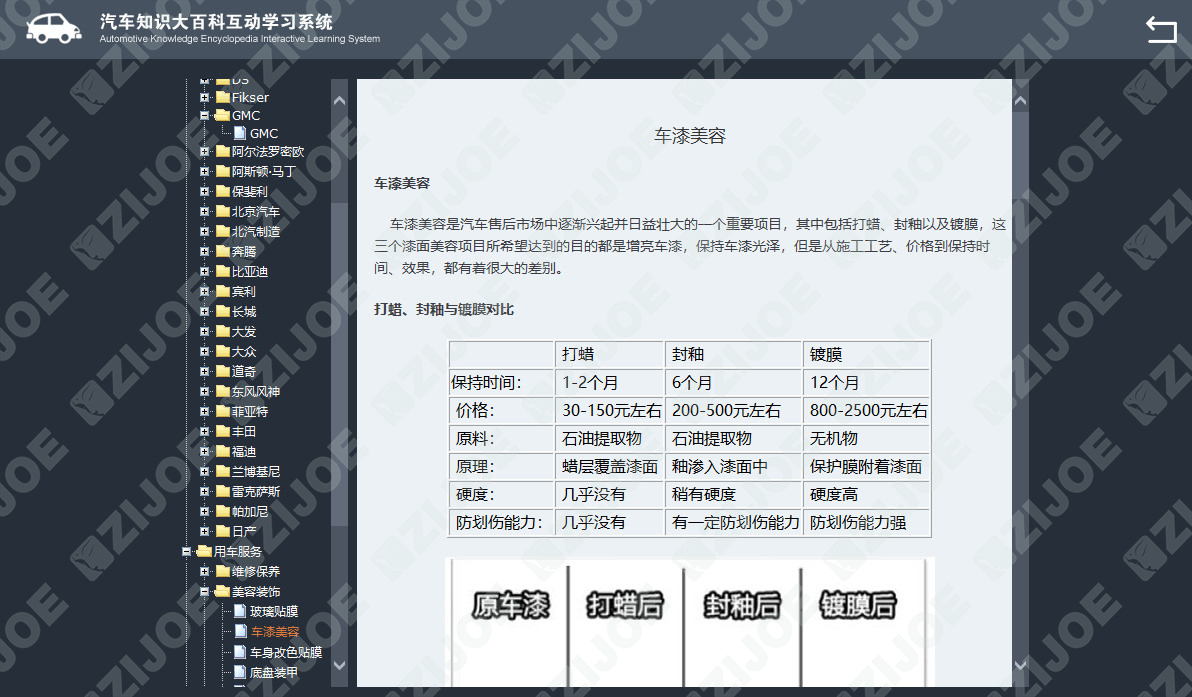Open the 车身改色贴膜 article
The image size is (1192, 697).
tap(286, 652)
